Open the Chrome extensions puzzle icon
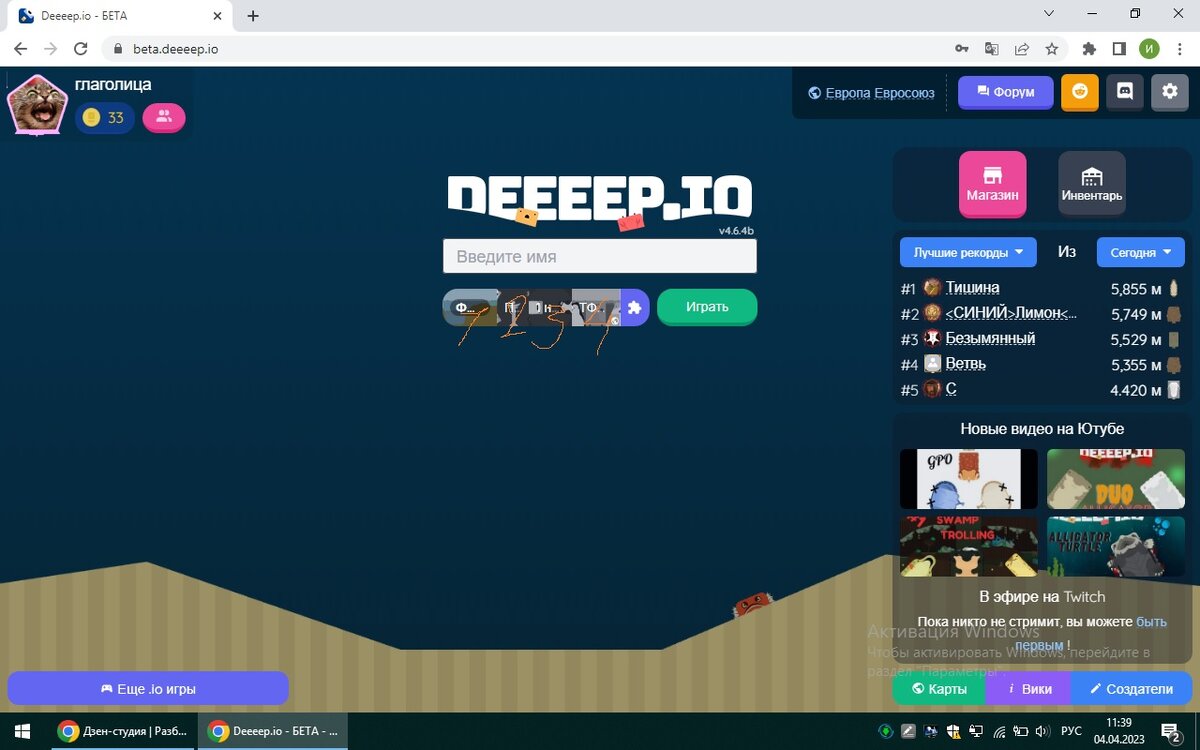 click(1090, 48)
